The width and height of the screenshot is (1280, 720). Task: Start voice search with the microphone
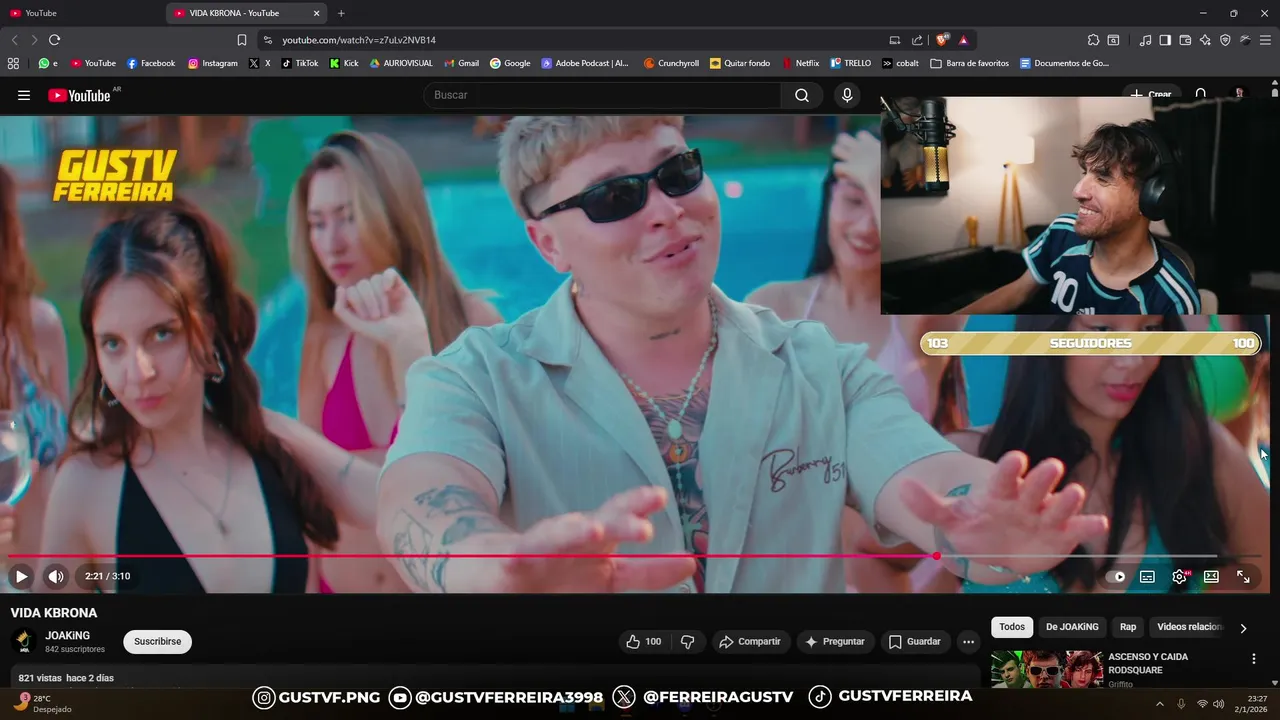click(847, 95)
